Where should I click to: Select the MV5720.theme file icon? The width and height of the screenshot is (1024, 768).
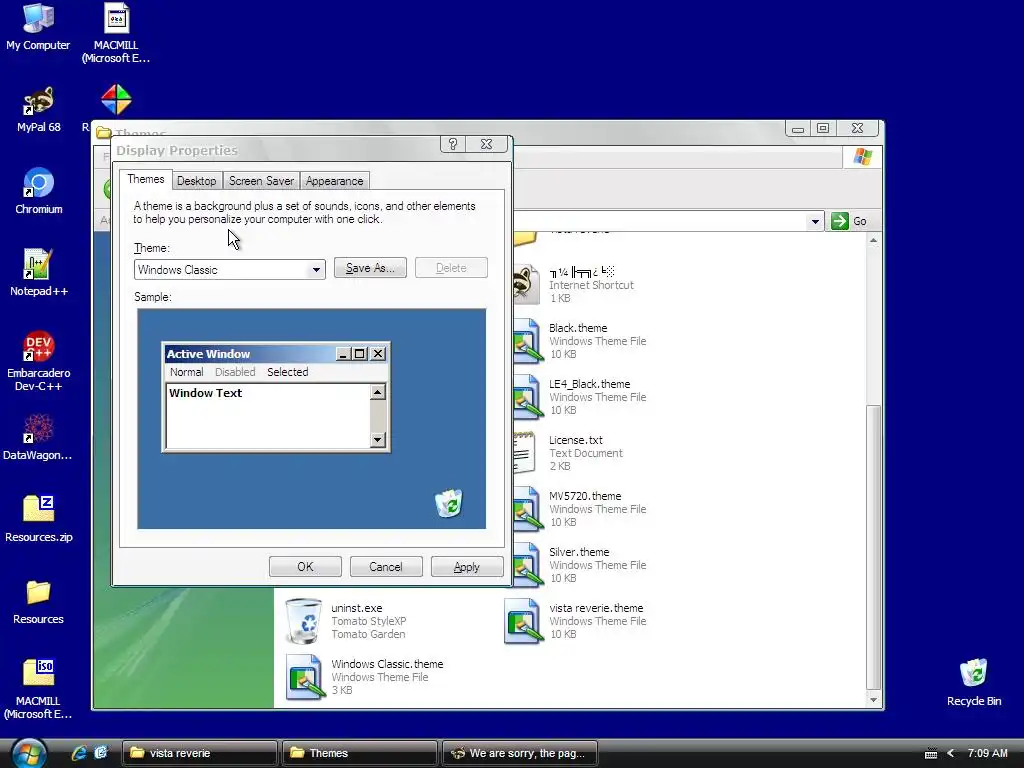click(x=528, y=509)
